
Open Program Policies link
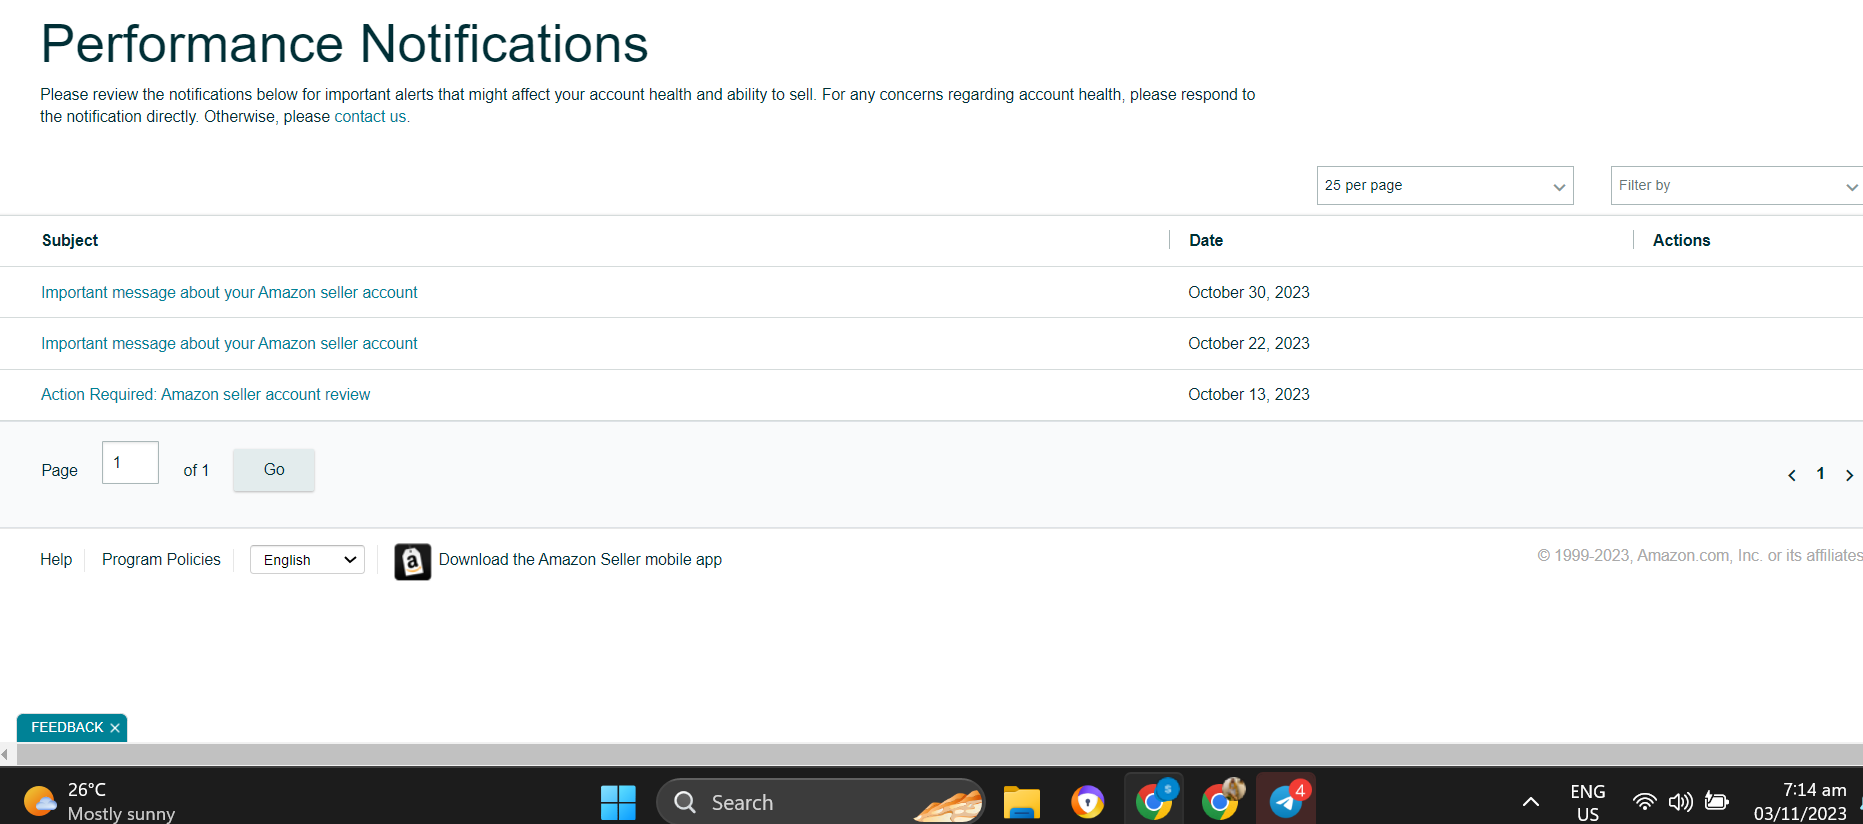(161, 560)
